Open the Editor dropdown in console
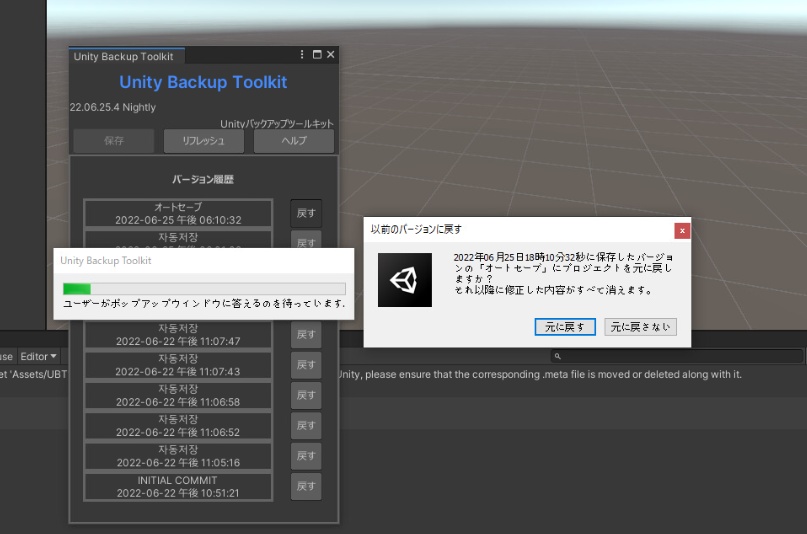The width and height of the screenshot is (807, 534). (39, 357)
